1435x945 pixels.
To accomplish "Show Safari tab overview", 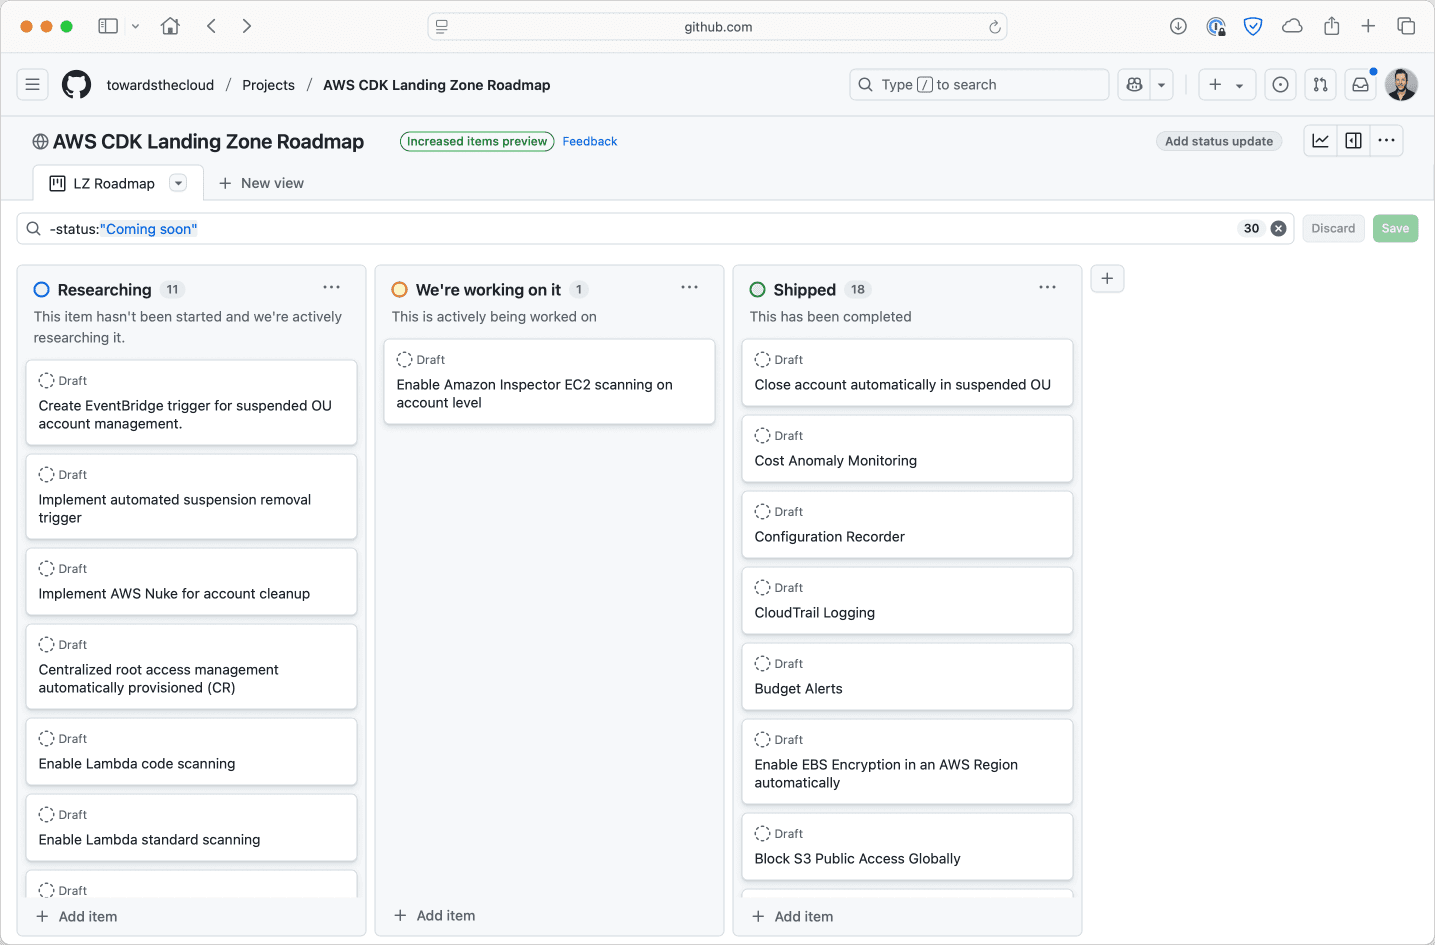I will (x=1406, y=26).
